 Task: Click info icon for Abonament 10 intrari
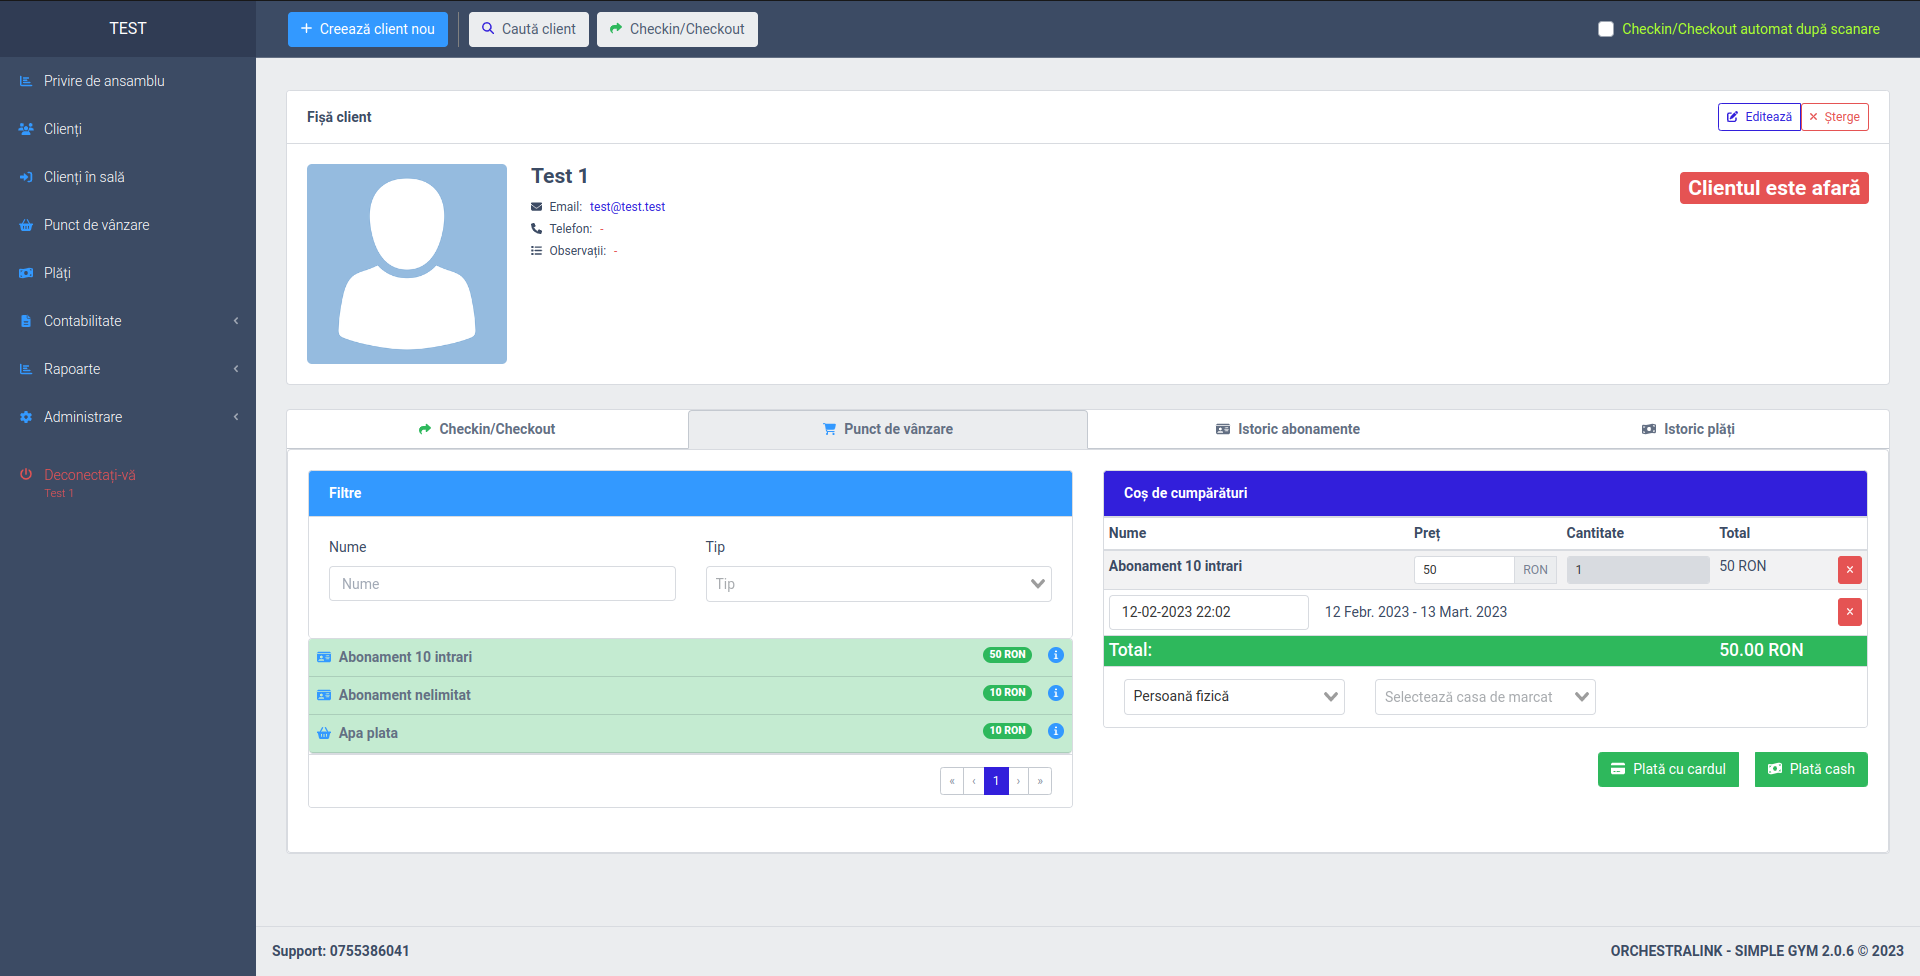click(1055, 655)
